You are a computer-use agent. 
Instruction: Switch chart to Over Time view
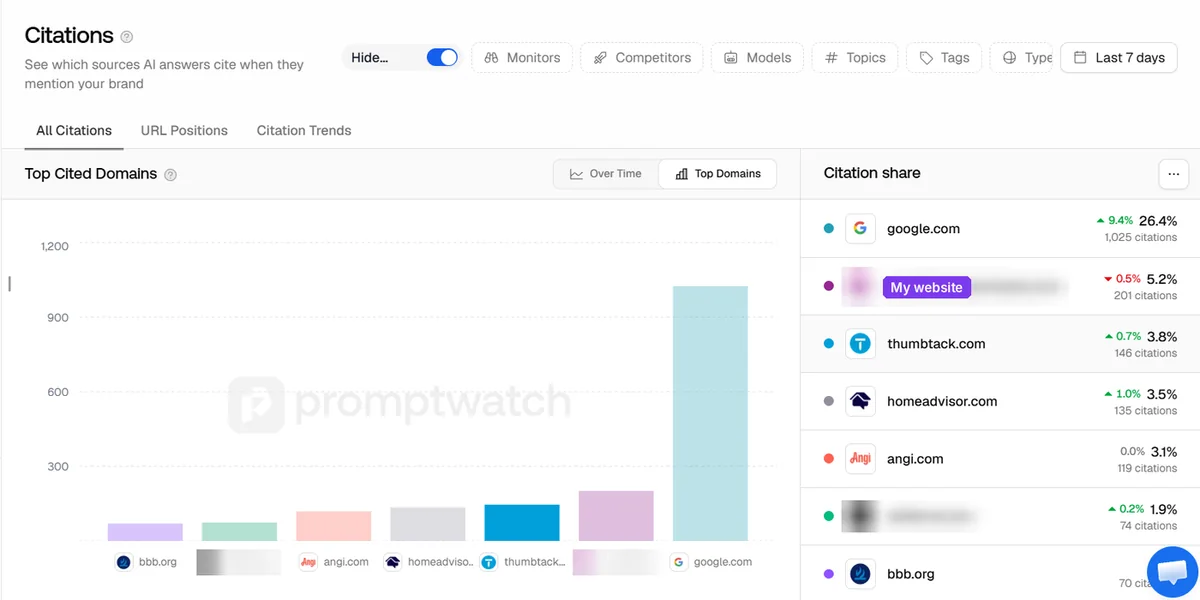click(x=606, y=174)
